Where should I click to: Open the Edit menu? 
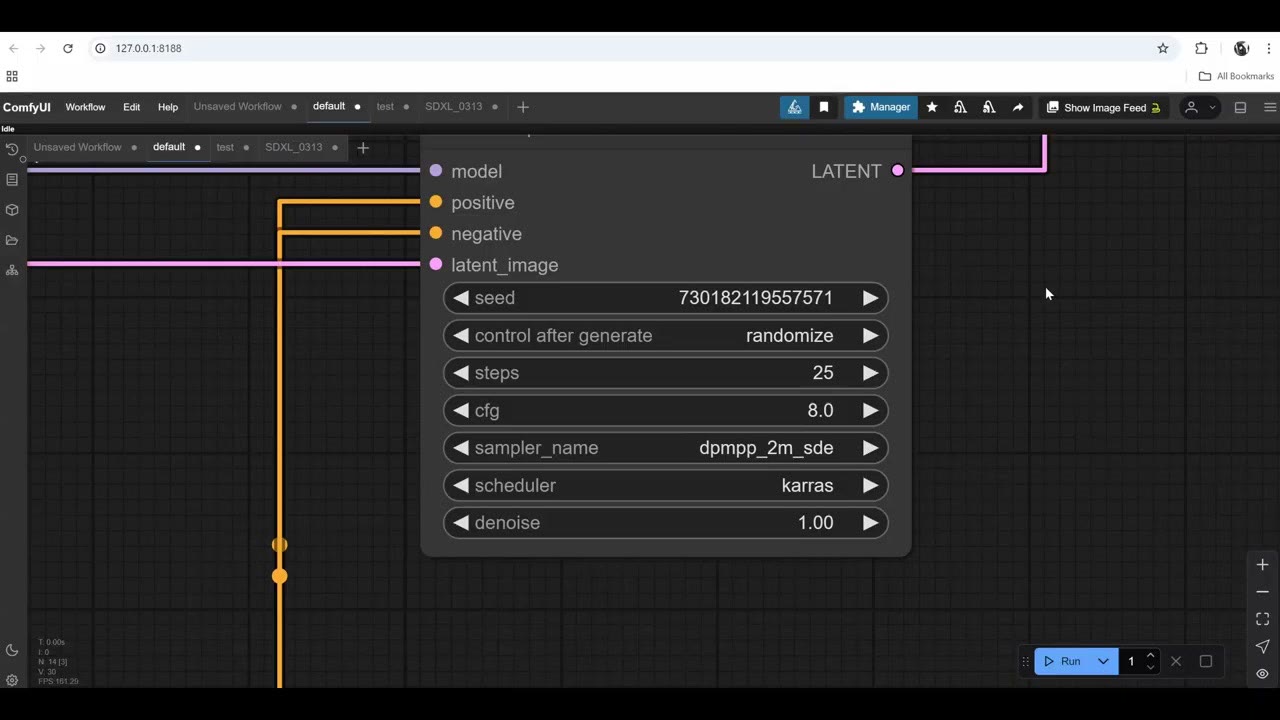click(132, 107)
